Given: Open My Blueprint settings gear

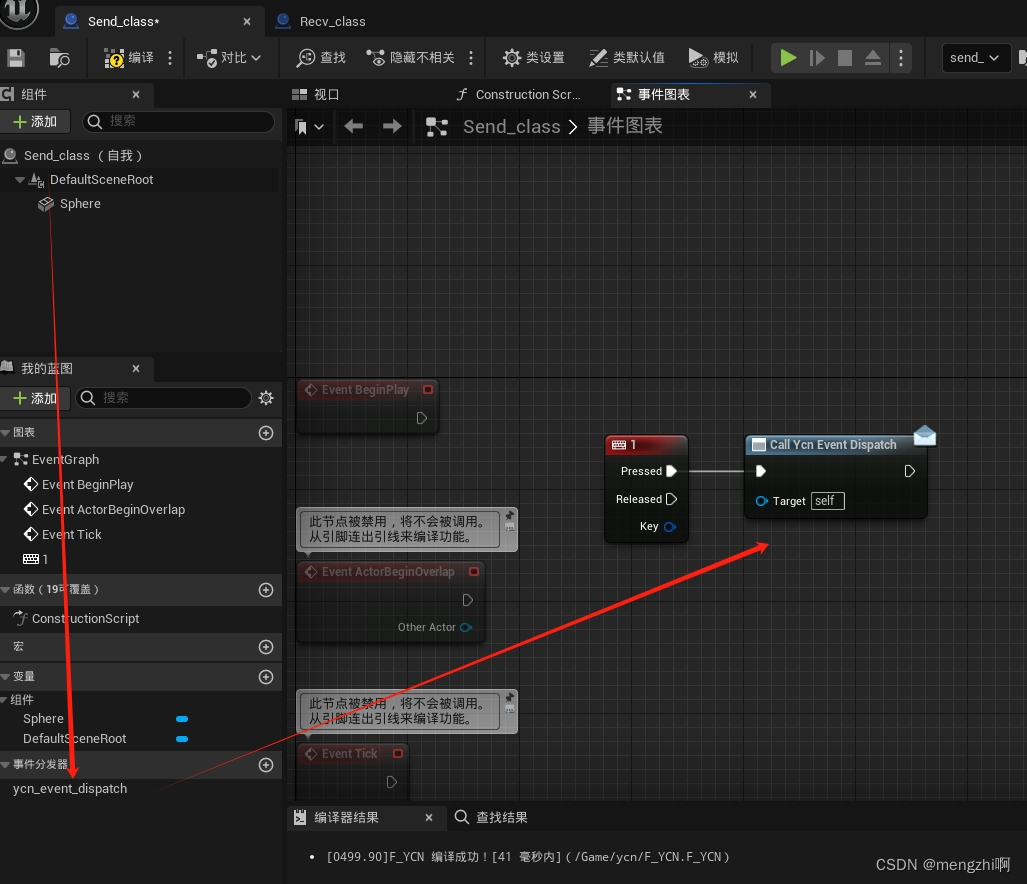Looking at the screenshot, I should click(x=266, y=398).
